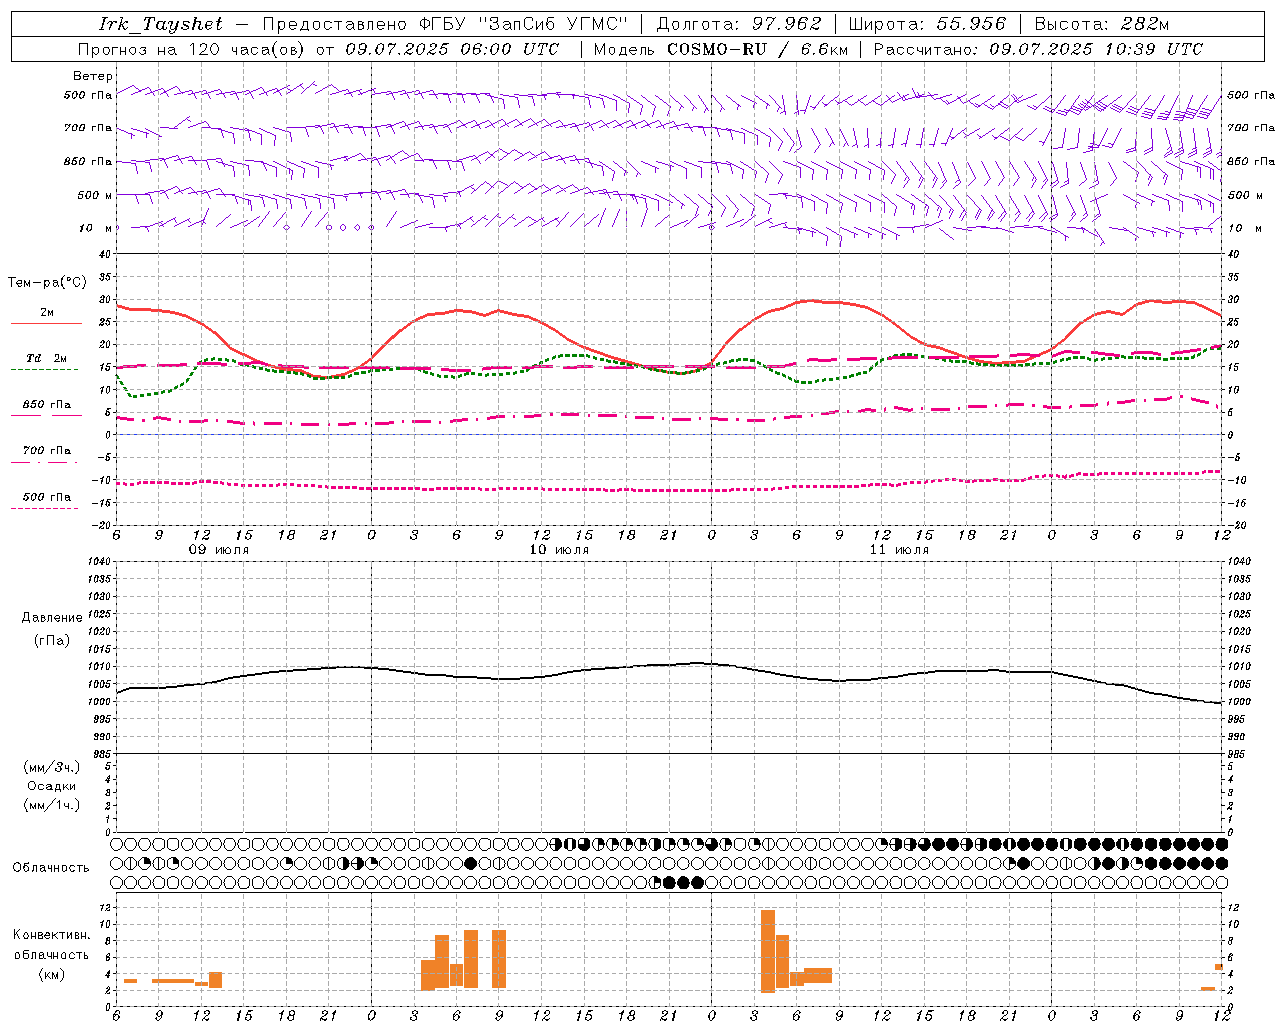Click the dotted pink swatch under 500 гПа legend
Image resolution: width=1280 pixels, height=1024 pixels.
(45, 508)
